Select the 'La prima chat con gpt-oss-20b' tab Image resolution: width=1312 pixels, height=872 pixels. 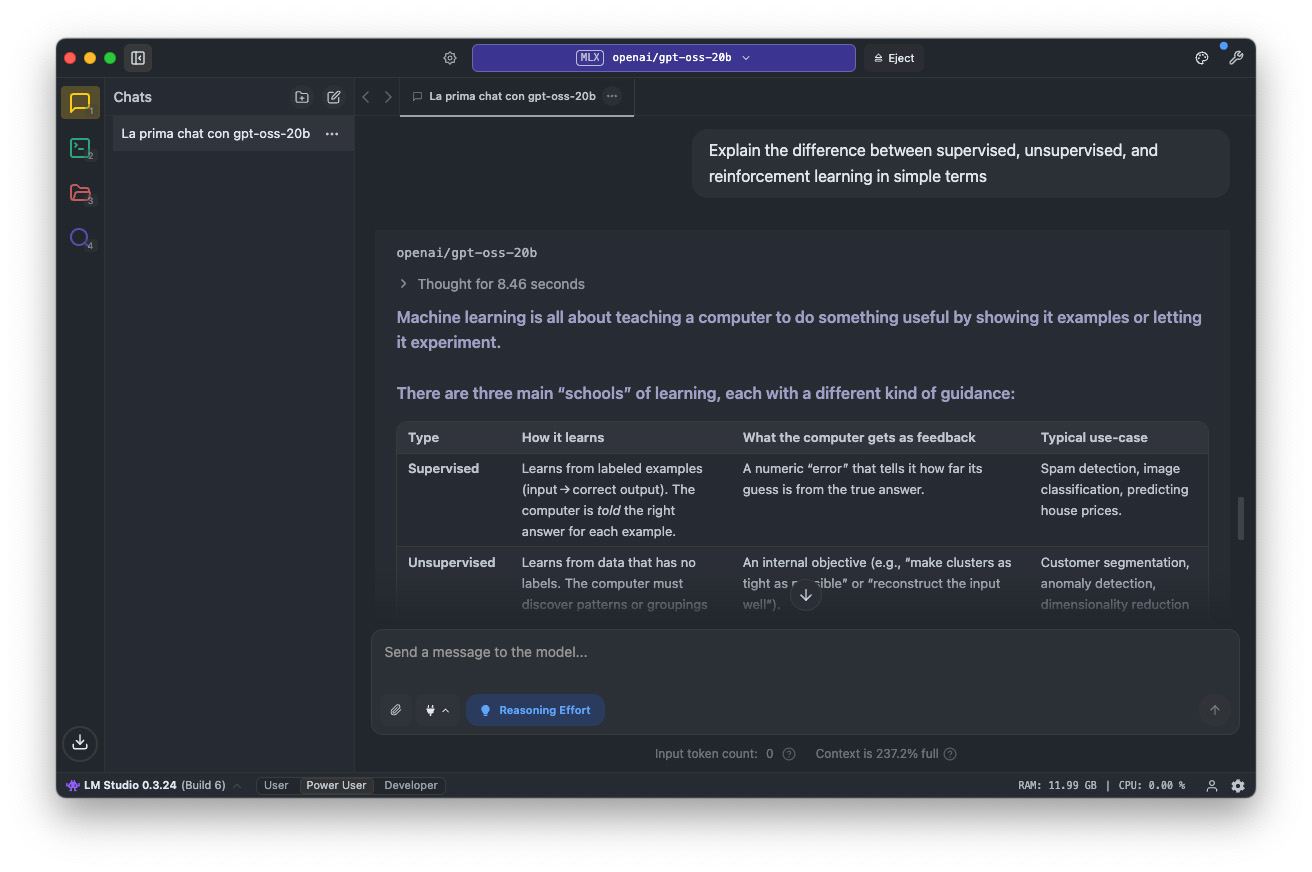point(511,97)
